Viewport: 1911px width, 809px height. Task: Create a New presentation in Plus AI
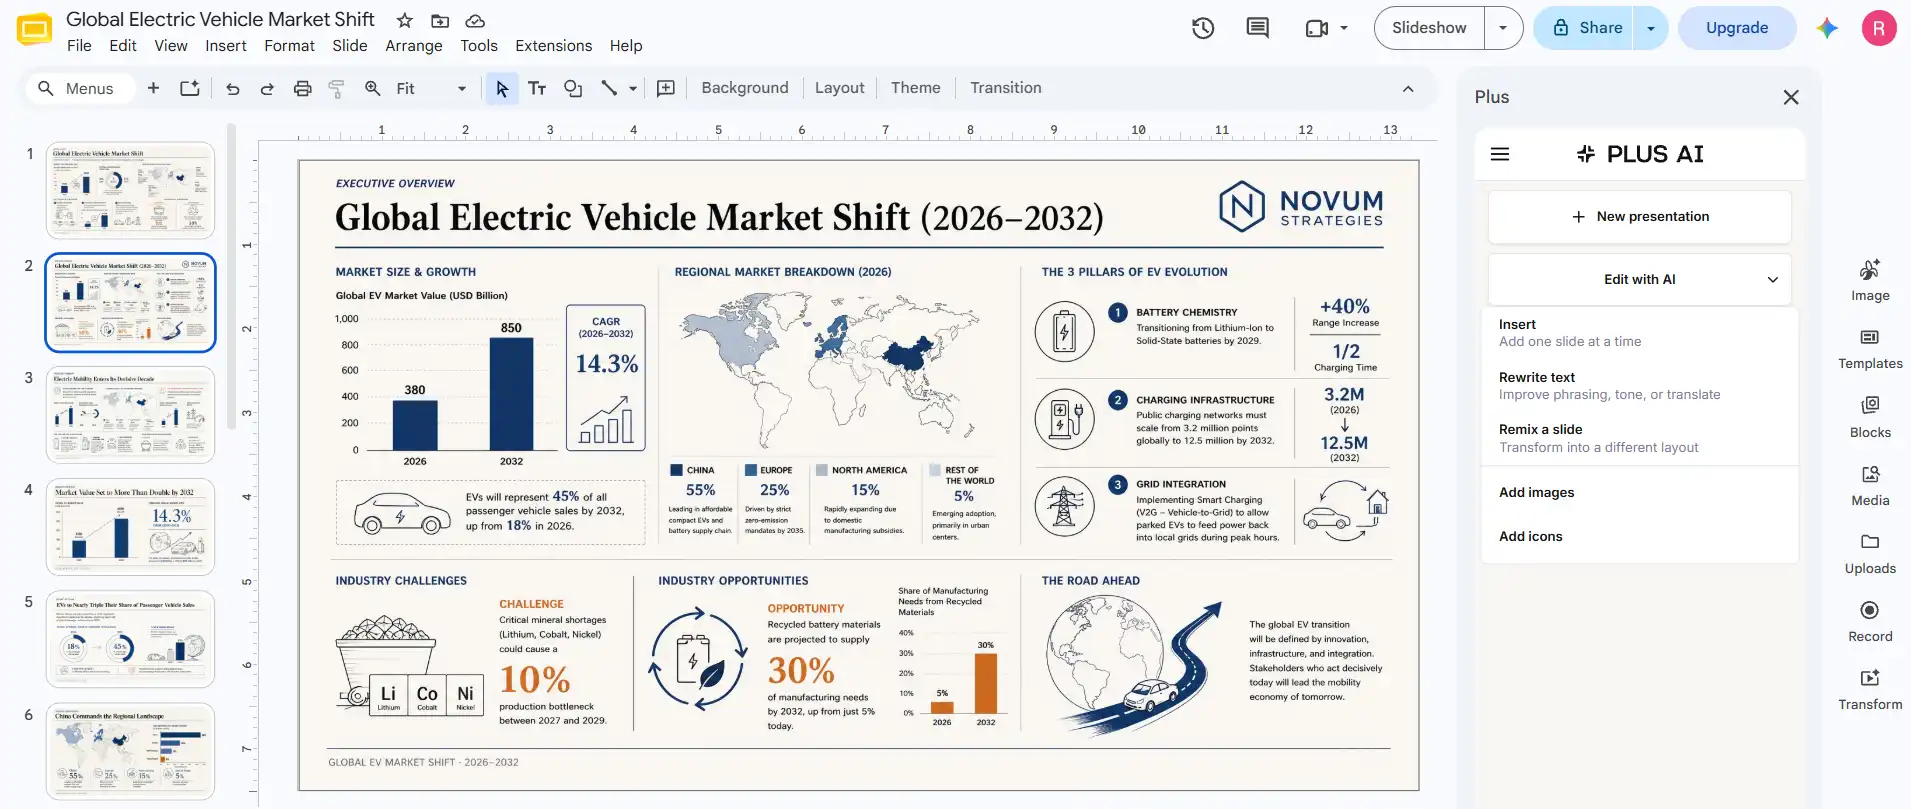click(x=1640, y=217)
